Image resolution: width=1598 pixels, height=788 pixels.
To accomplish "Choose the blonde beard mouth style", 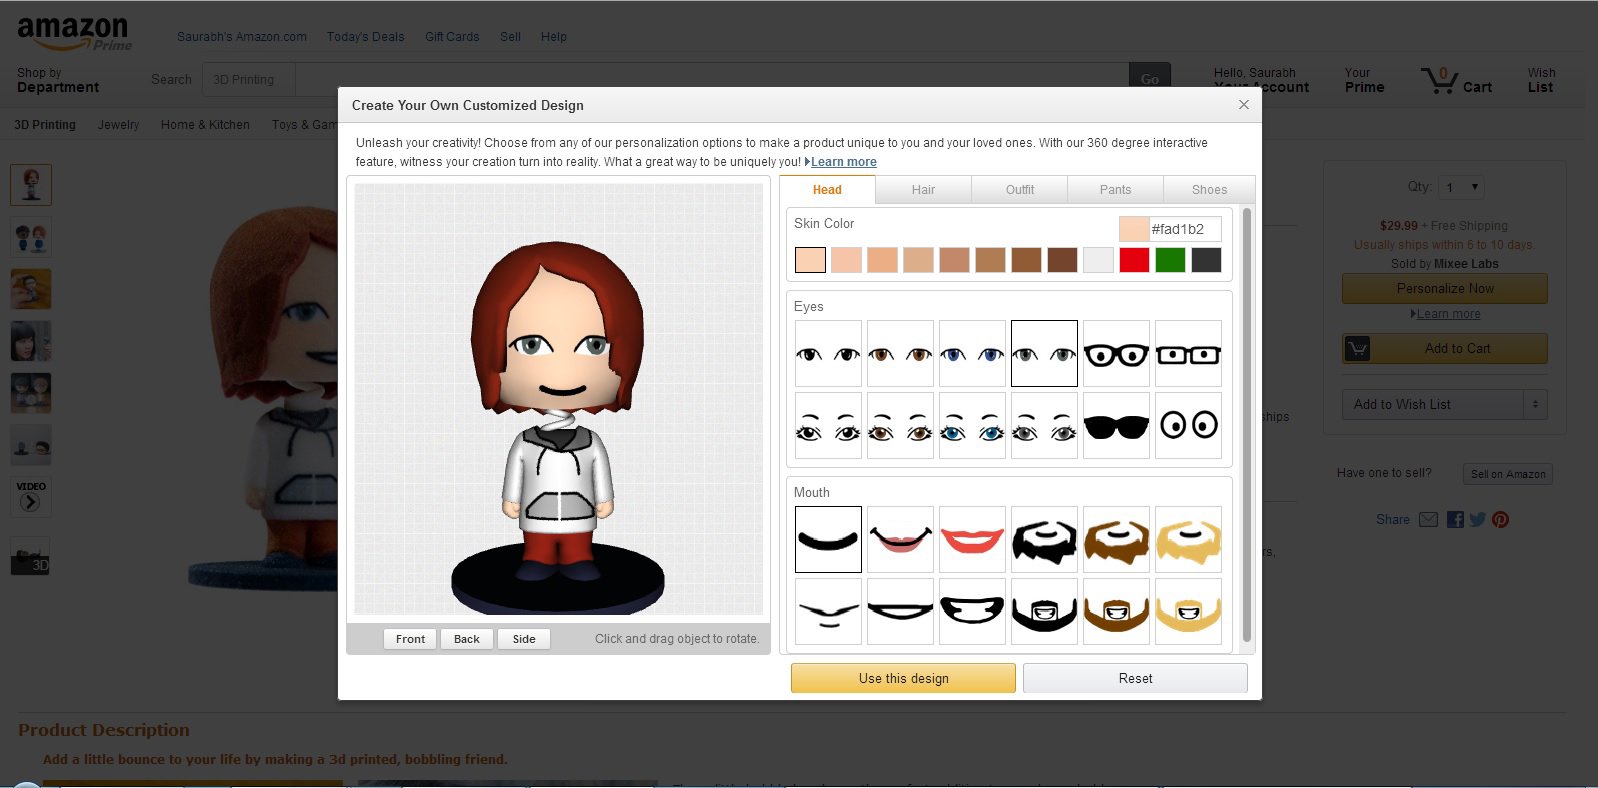I will pos(1188,540).
